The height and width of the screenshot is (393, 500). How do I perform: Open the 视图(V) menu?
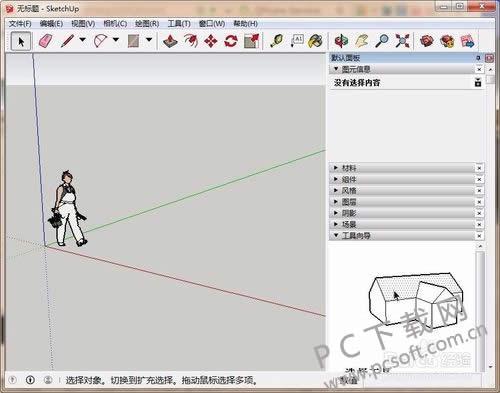click(x=83, y=24)
